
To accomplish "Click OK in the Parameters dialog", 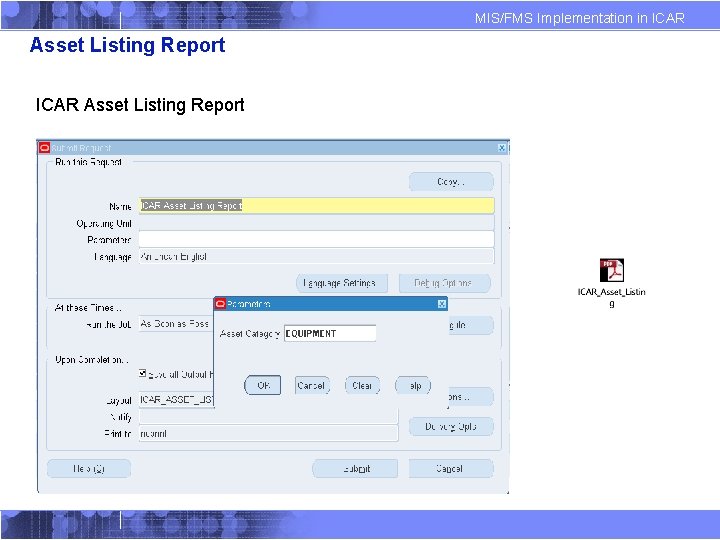I will (263, 385).
